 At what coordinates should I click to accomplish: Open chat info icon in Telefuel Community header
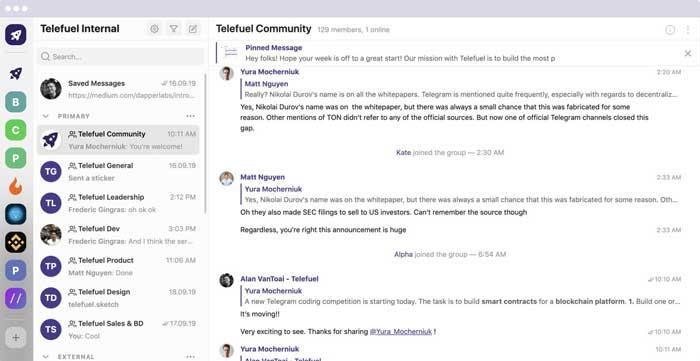click(670, 29)
